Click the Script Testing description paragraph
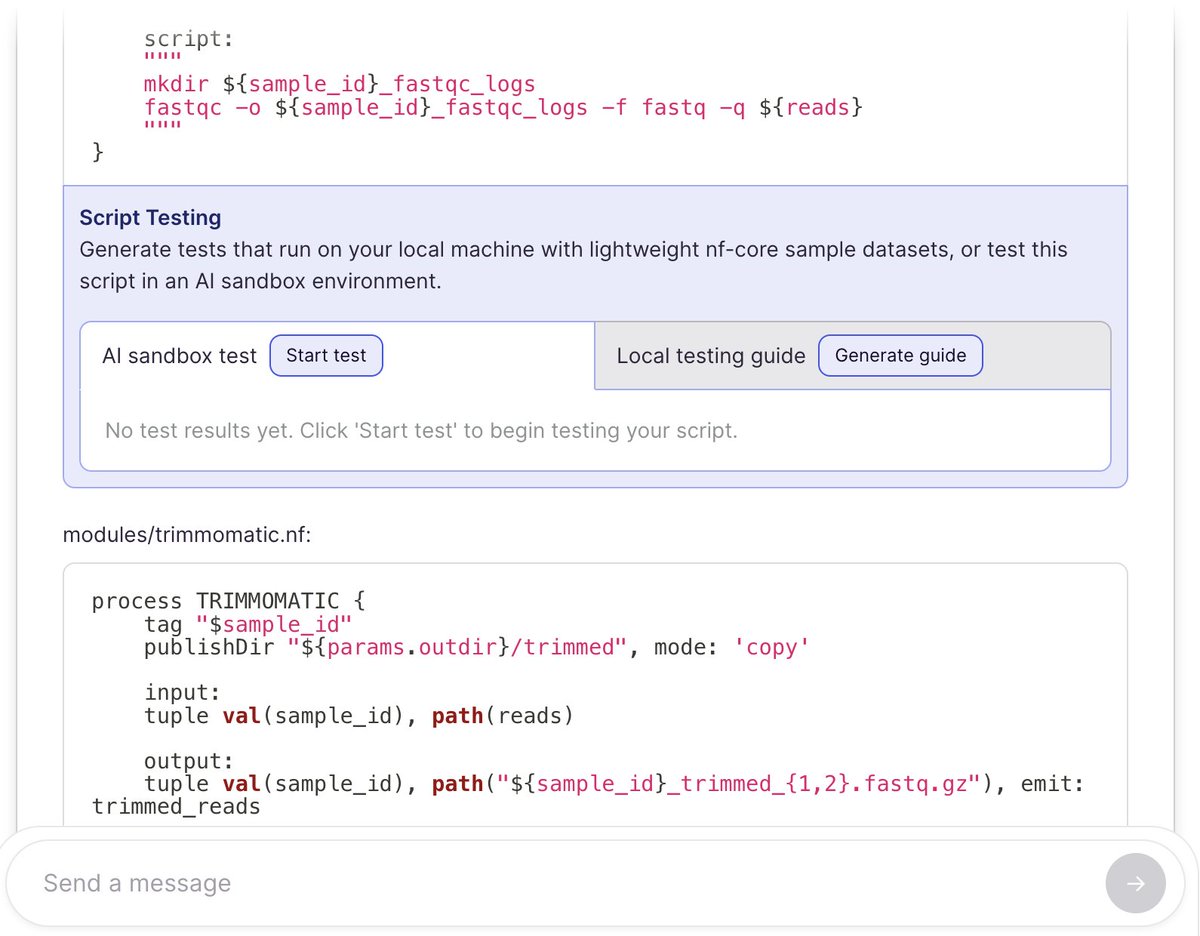The image size is (1200, 936). (573, 265)
